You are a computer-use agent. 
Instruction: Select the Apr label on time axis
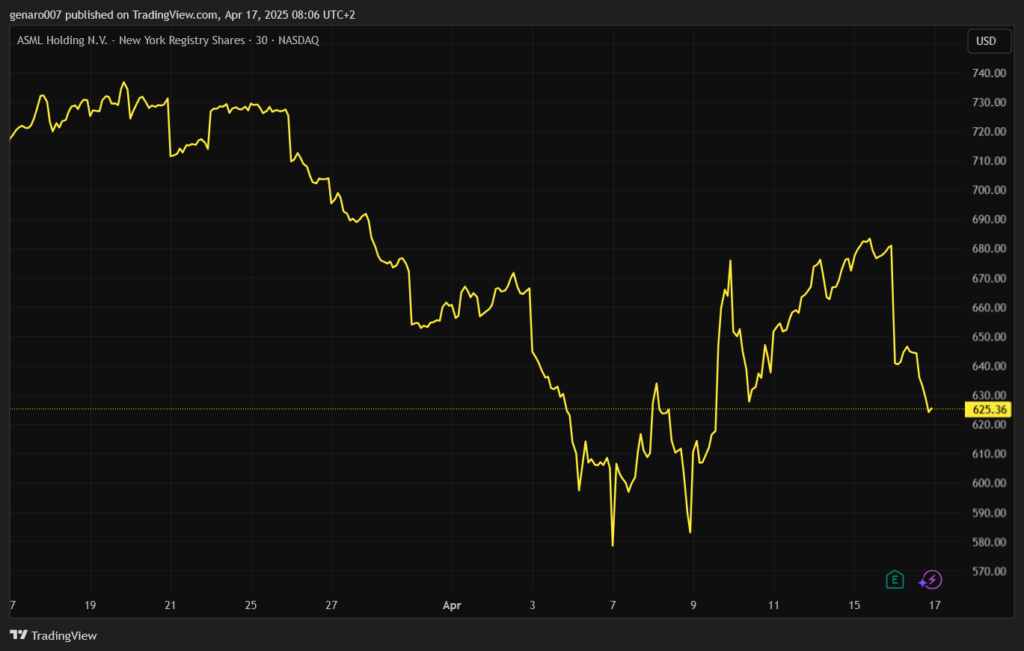click(x=451, y=605)
